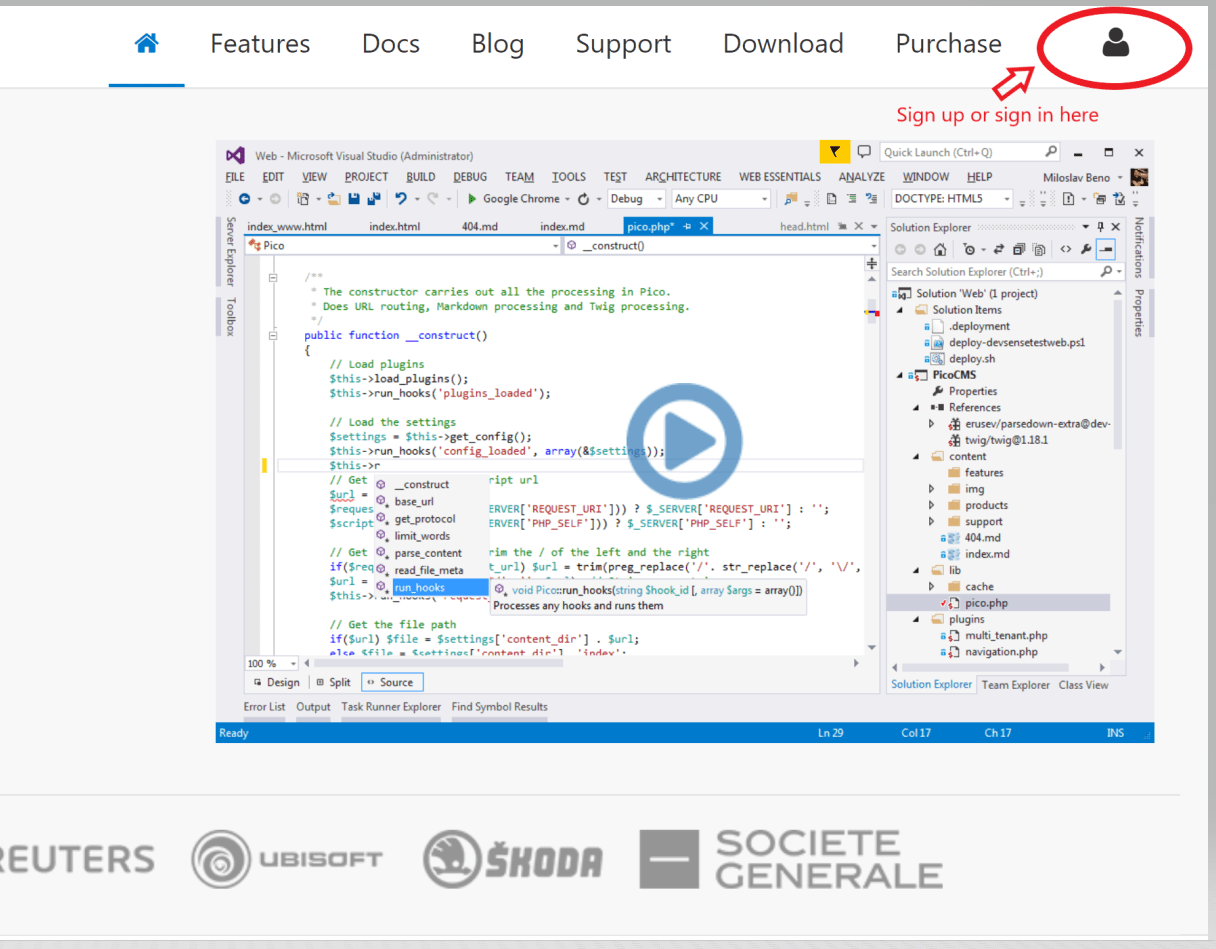Open the ARCHITECTURE menu
The width and height of the screenshot is (1216, 949).
click(x=683, y=177)
